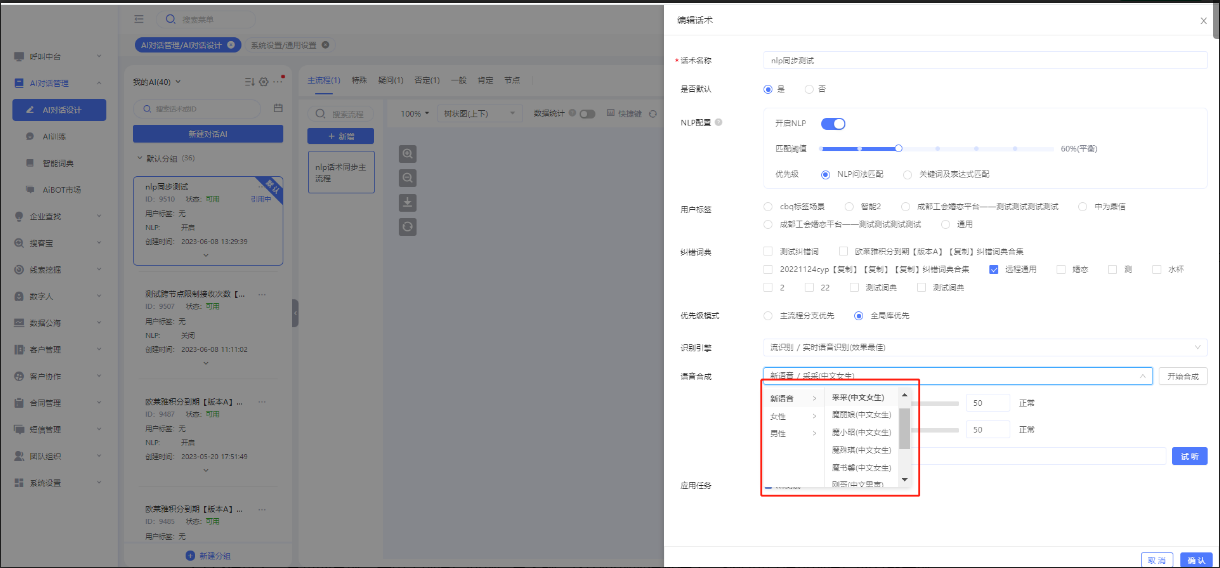This screenshot has height=568, width=1220.
Task: Click the hamburger menu collapse icon
Action: coord(138,19)
